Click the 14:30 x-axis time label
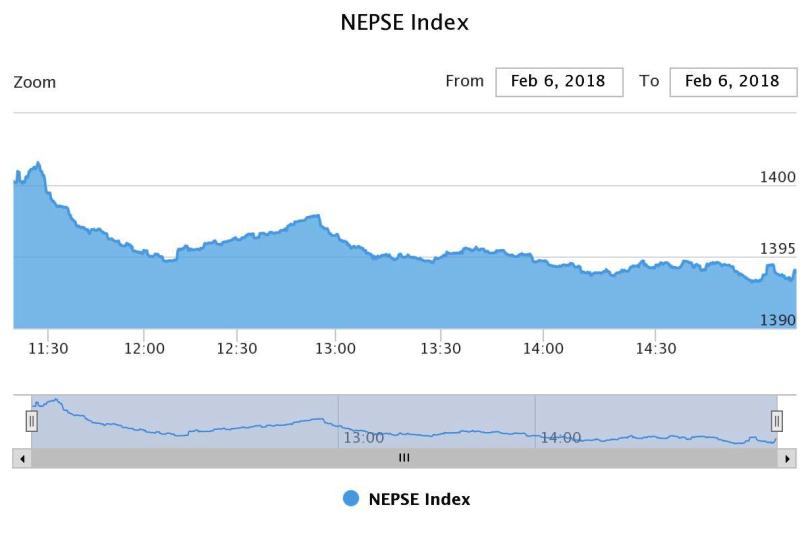 tap(656, 349)
